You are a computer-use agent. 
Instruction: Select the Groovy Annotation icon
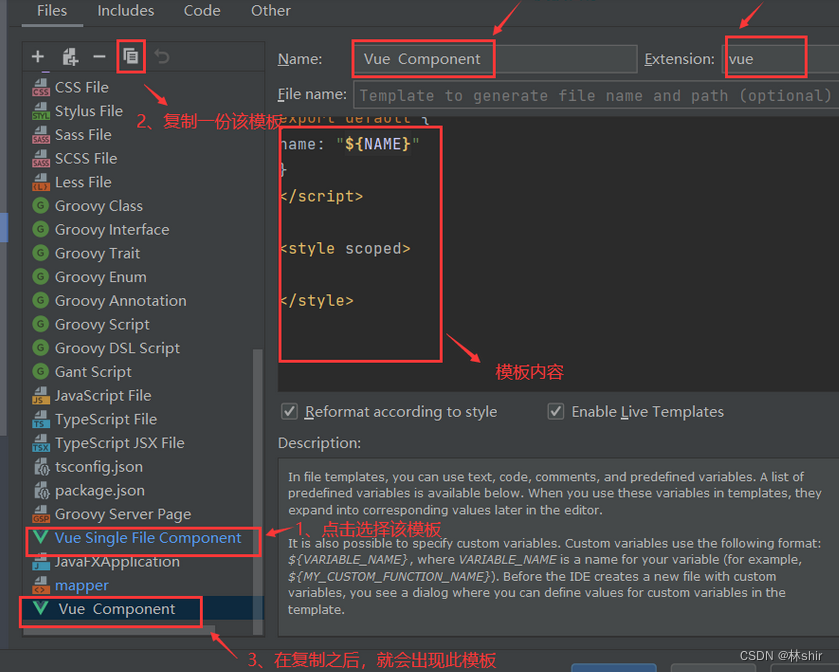[x=41, y=301]
